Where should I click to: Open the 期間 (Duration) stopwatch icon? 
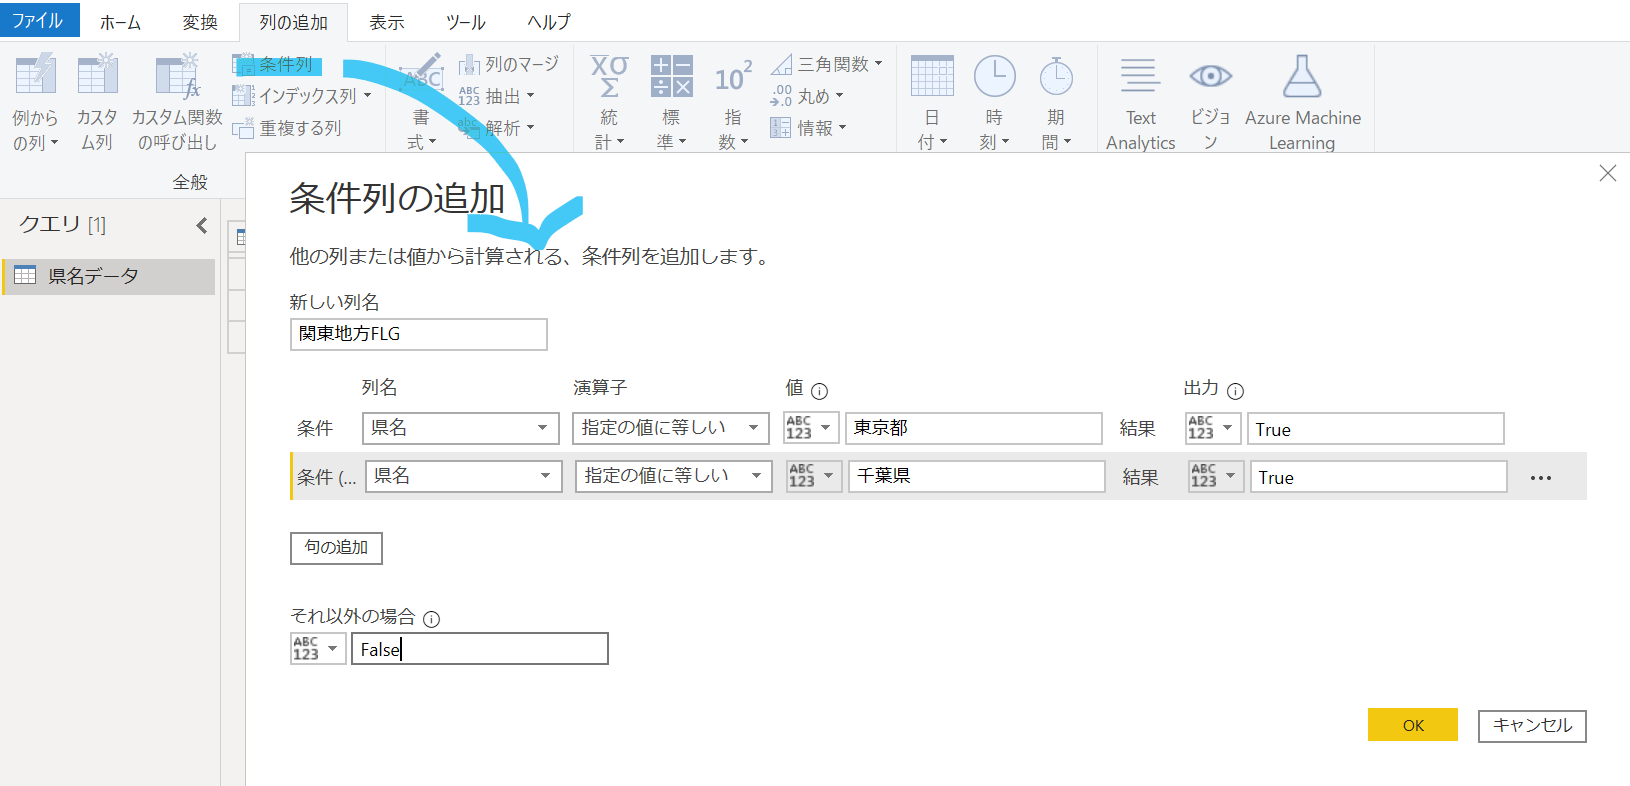click(1056, 76)
